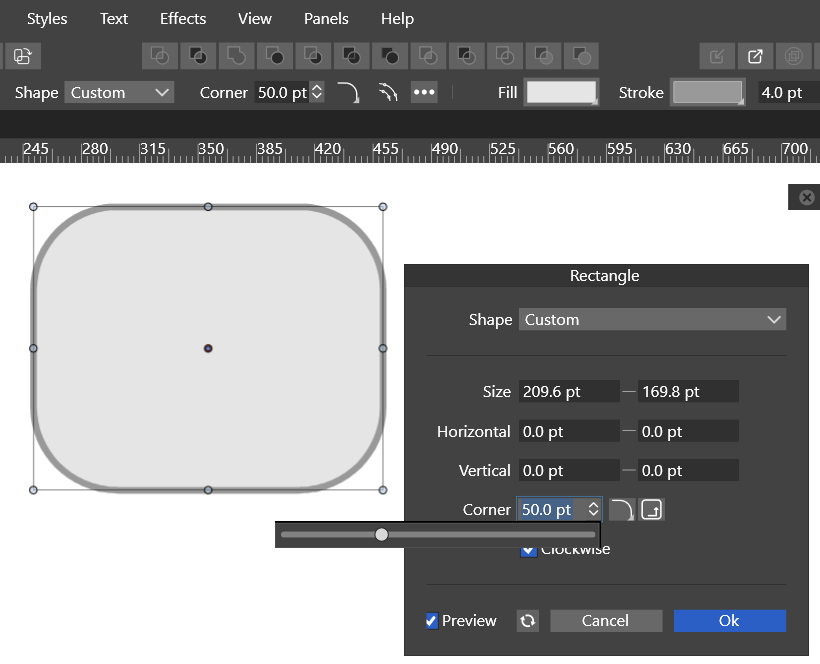820x664 pixels.
Task: Click the reset refresh icon beside Preview
Action: (x=528, y=621)
